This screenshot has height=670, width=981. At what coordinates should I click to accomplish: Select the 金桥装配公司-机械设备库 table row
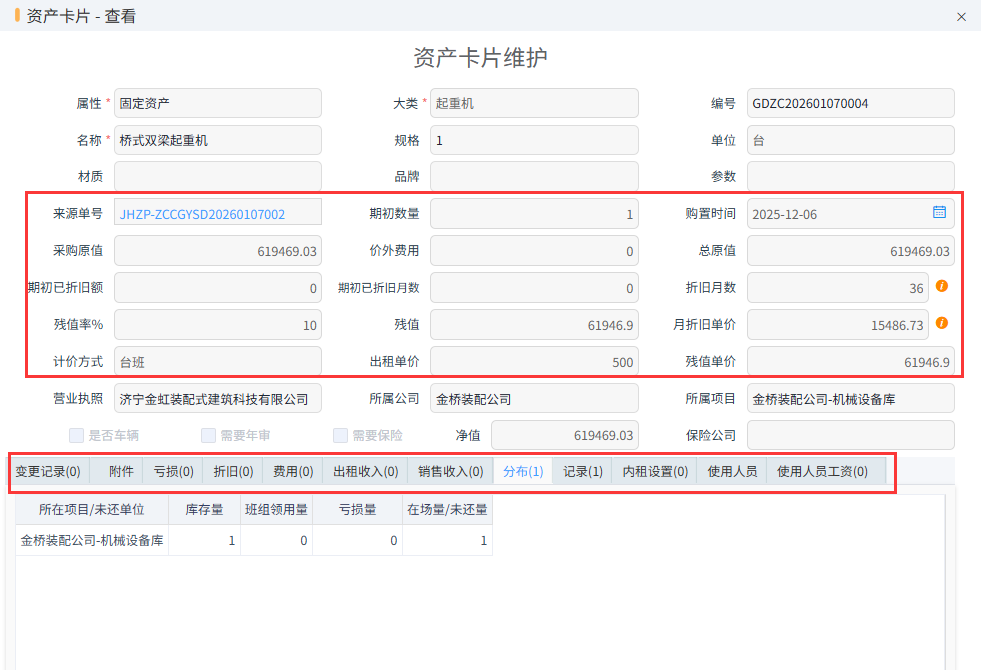pos(91,540)
